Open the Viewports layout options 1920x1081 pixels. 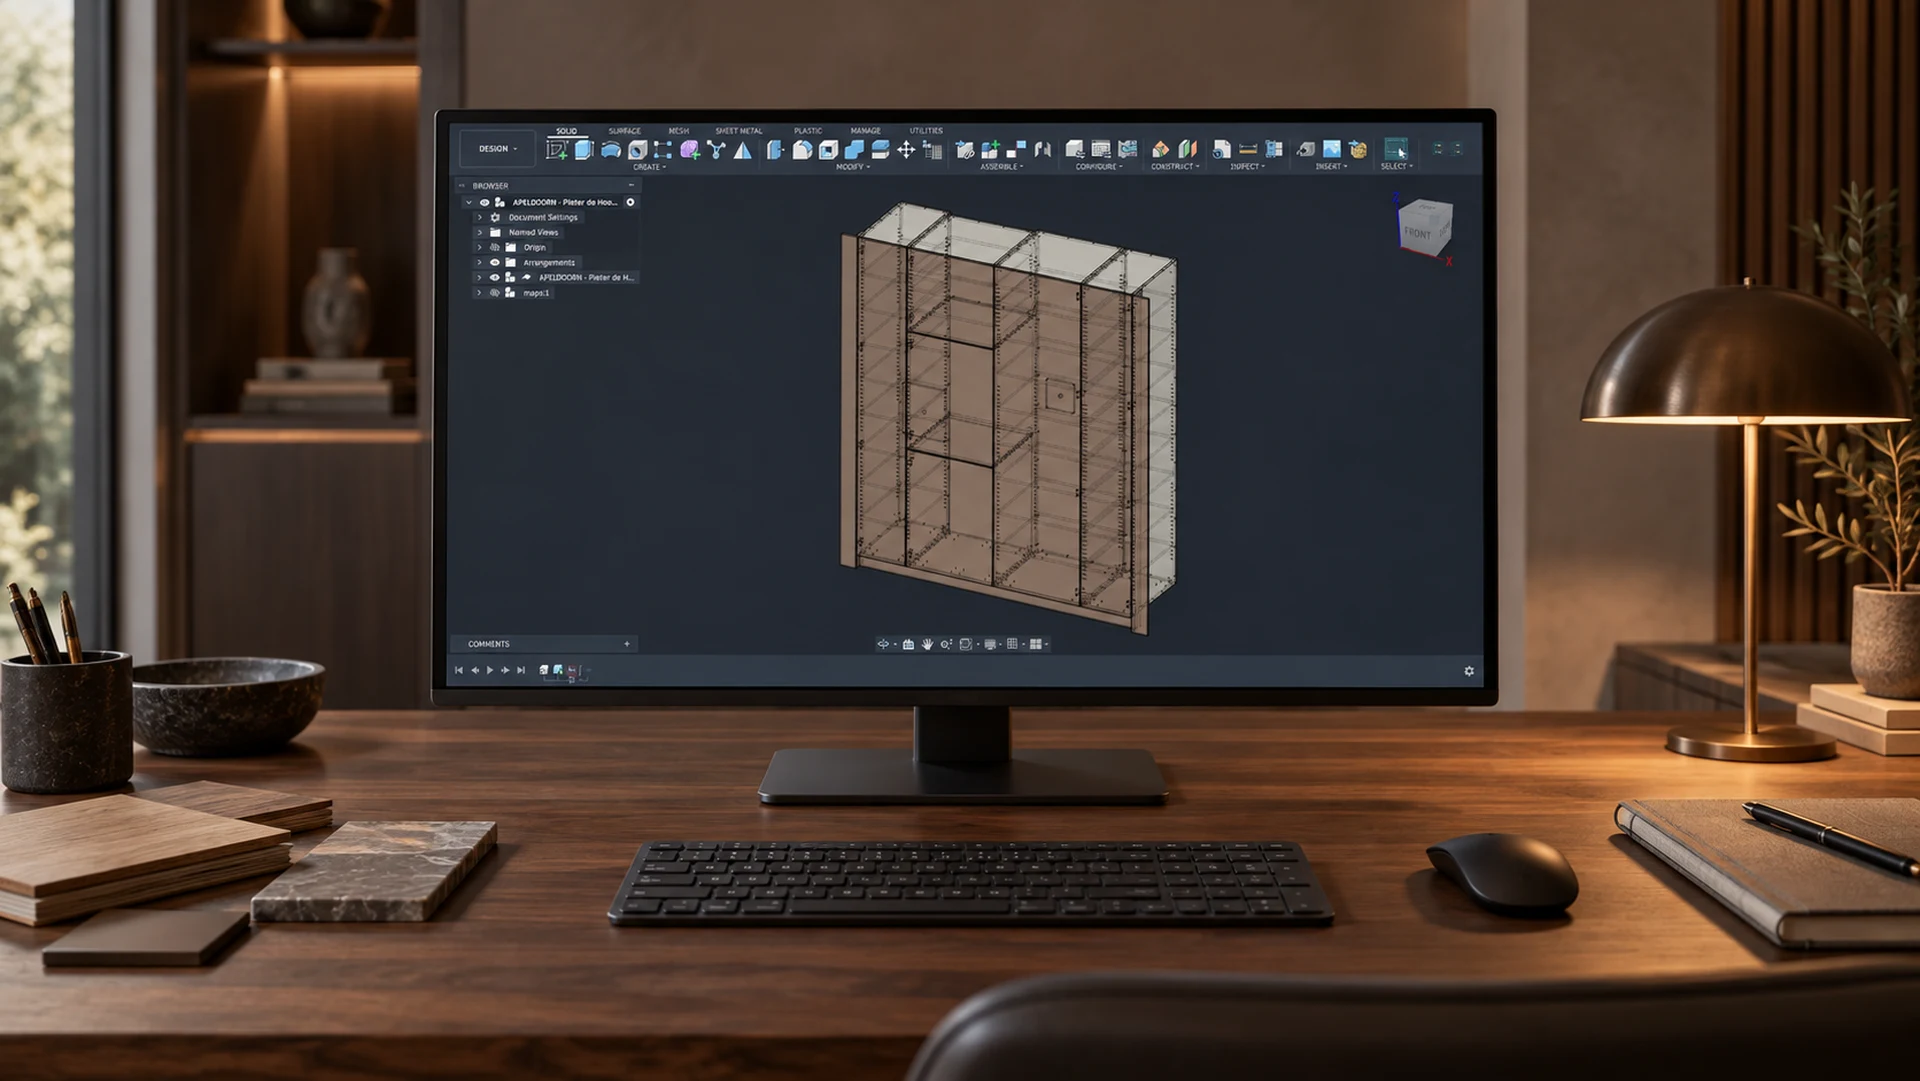(x=1036, y=644)
